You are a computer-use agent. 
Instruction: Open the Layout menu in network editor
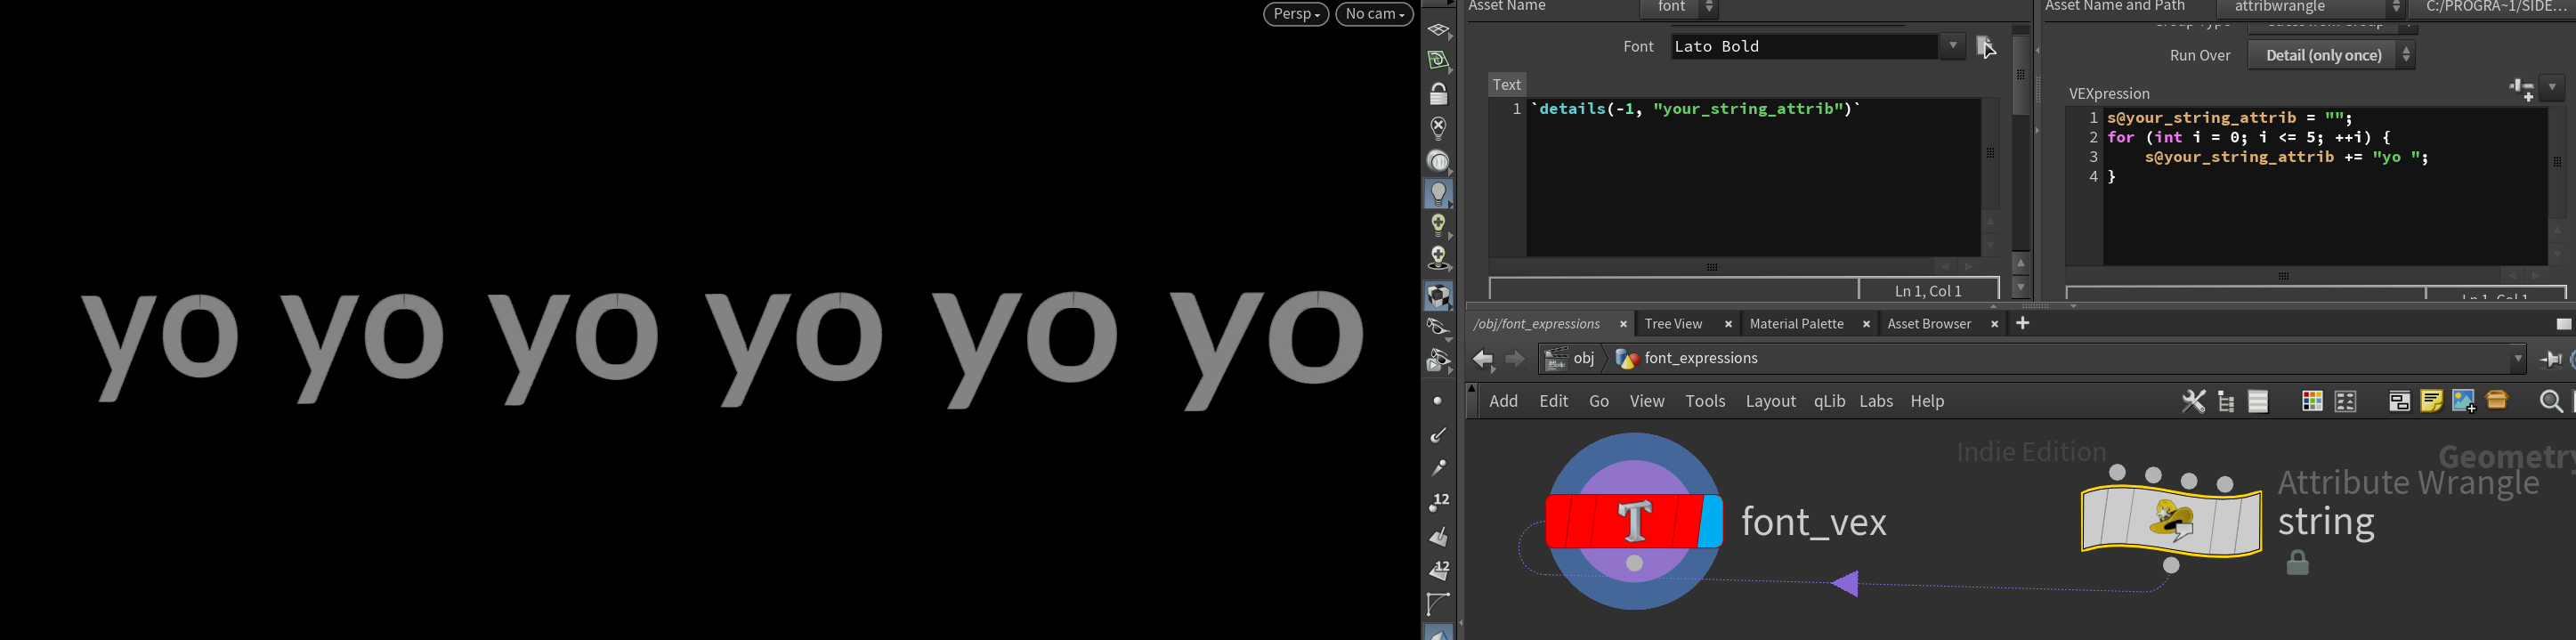(1770, 402)
